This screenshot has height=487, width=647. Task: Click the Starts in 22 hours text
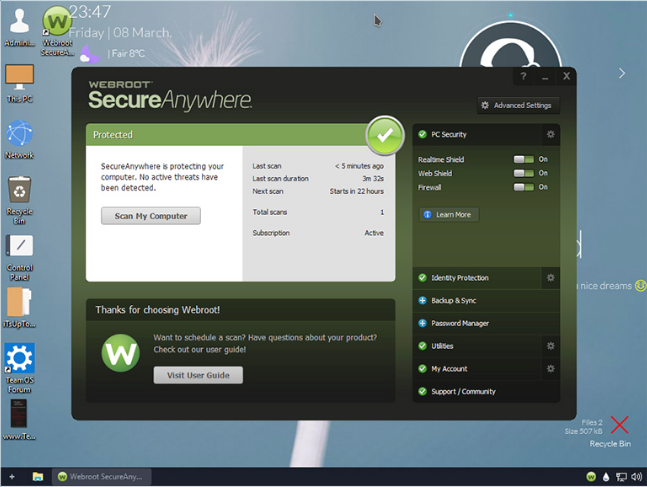pos(357,191)
